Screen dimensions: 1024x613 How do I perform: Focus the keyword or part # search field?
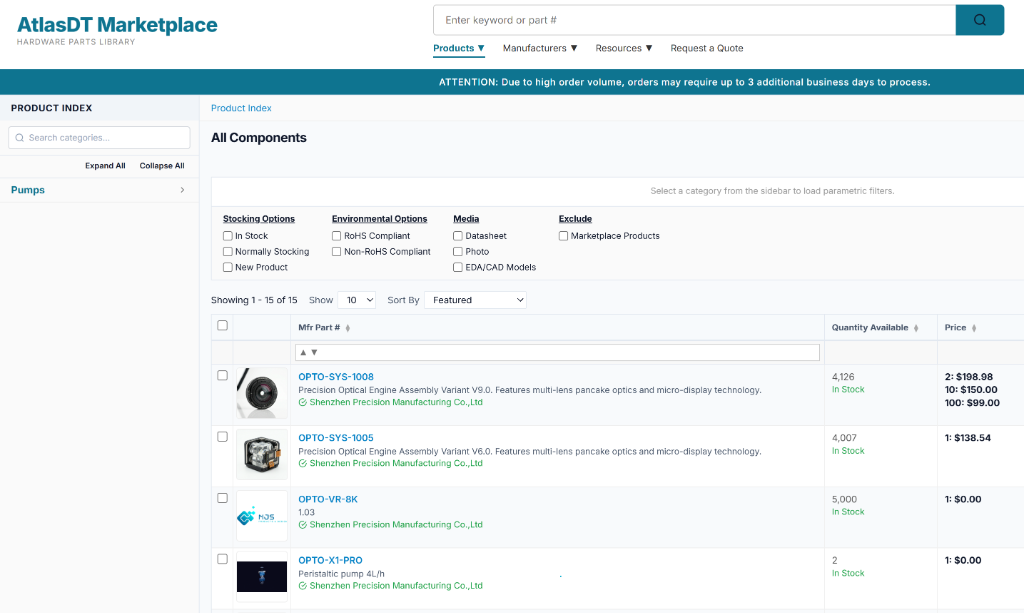coord(694,20)
